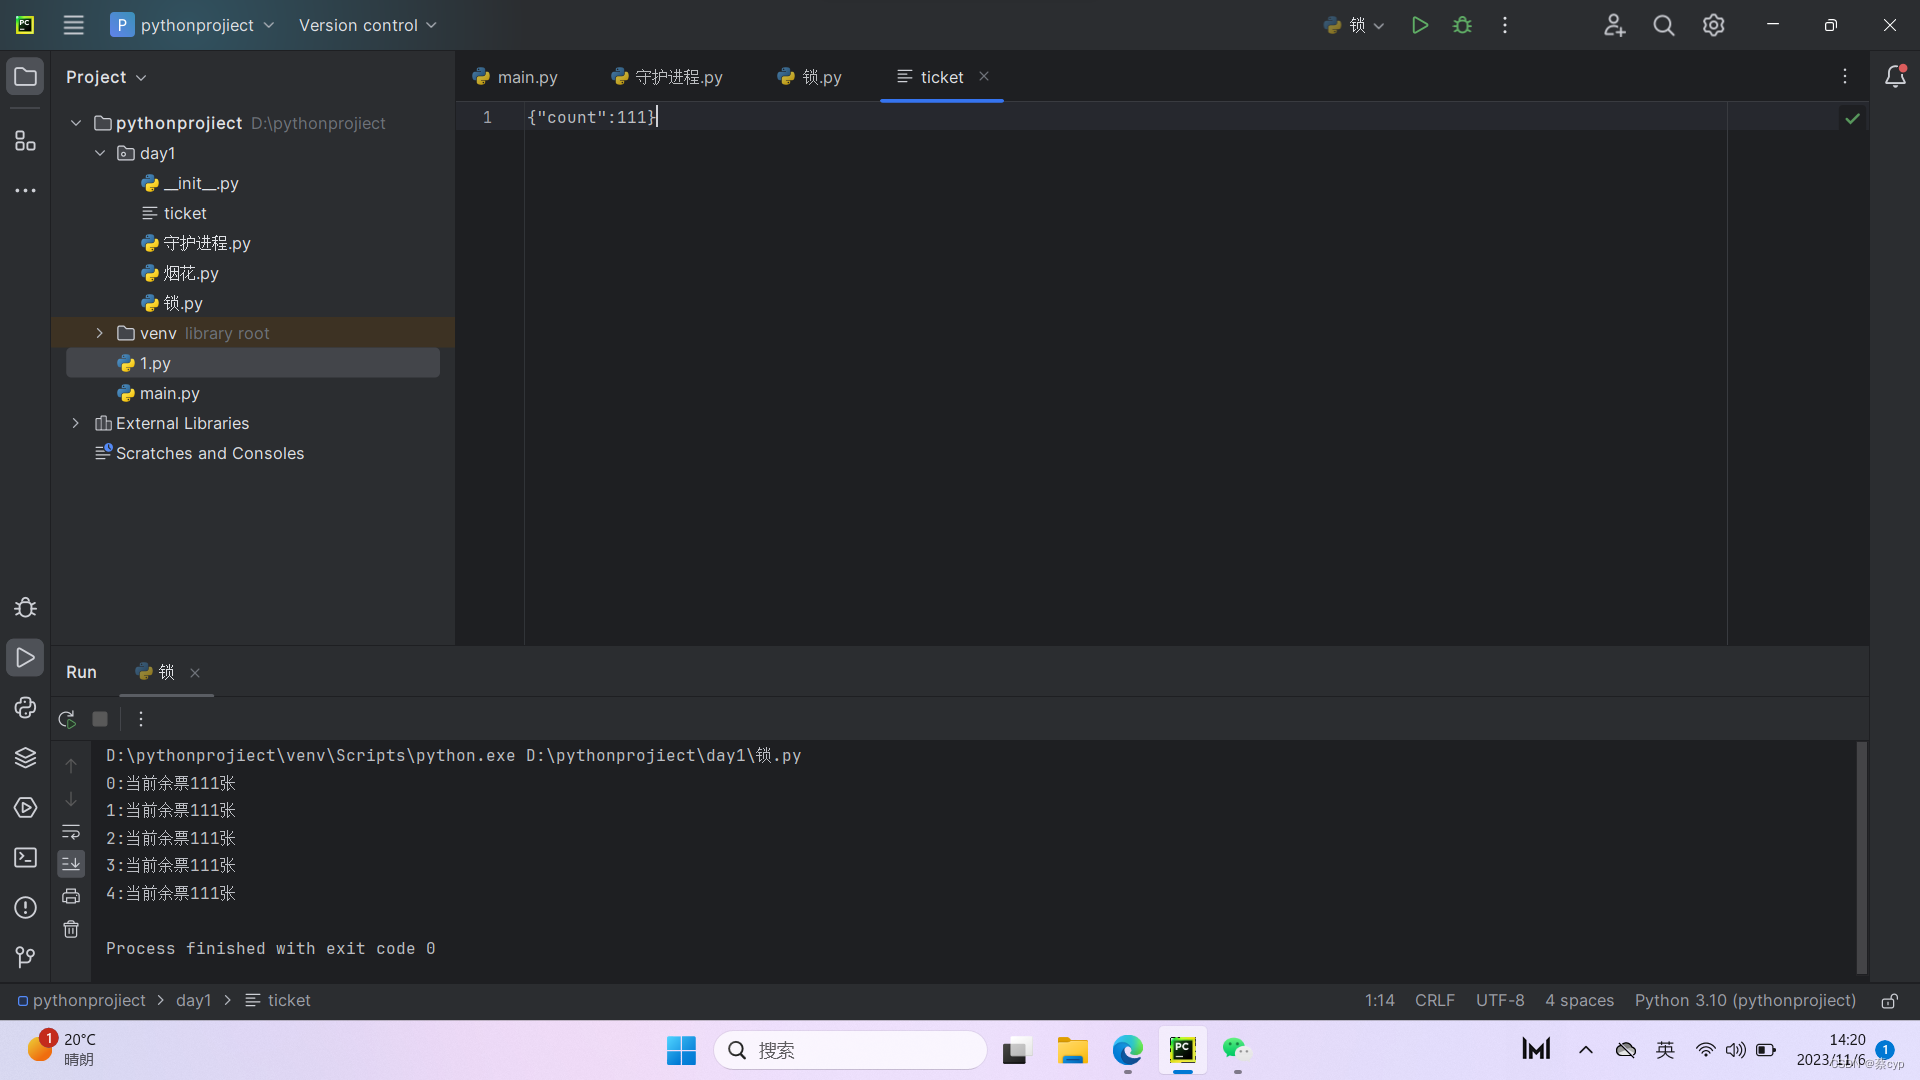The image size is (1920, 1080).
Task: Open the Version control dropdown
Action: pos(367,25)
